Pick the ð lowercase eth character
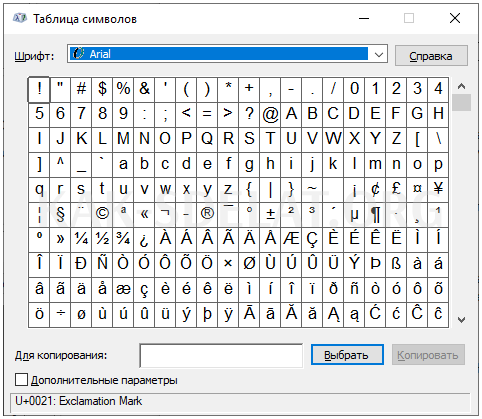482x419 pixels. pyautogui.click(x=333, y=289)
